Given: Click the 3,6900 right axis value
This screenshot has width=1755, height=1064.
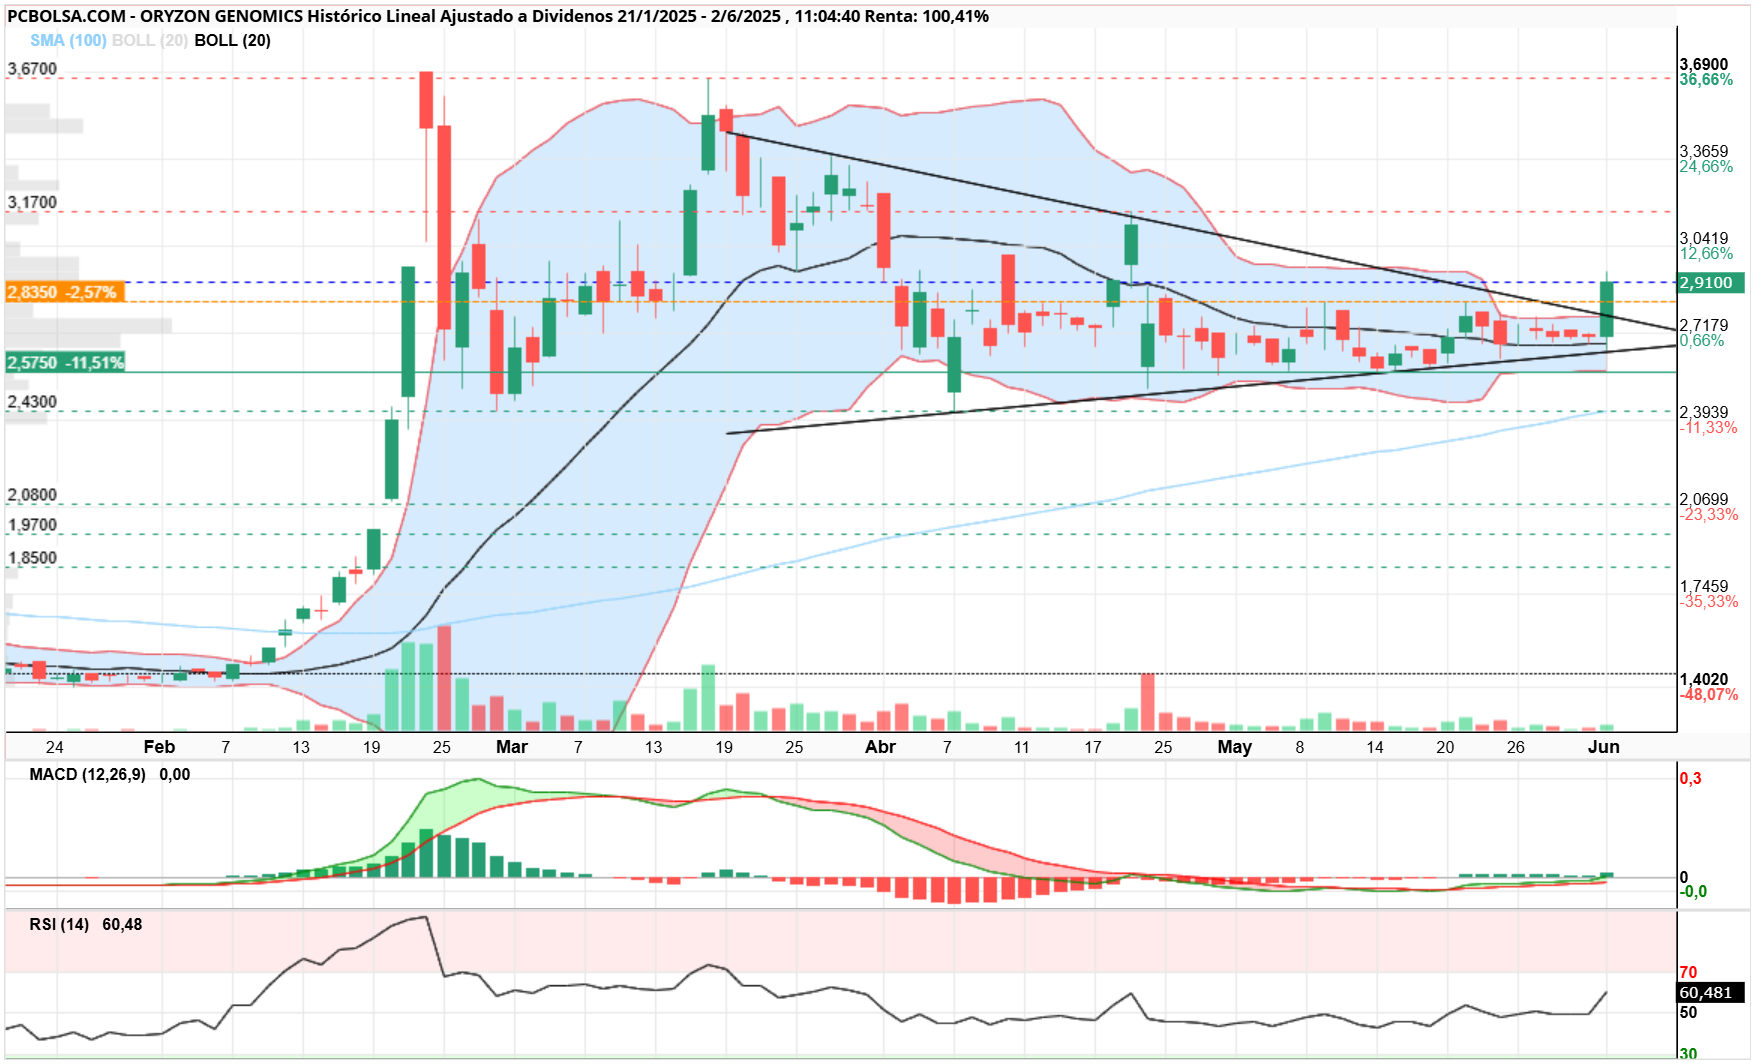Looking at the screenshot, I should point(1704,64).
